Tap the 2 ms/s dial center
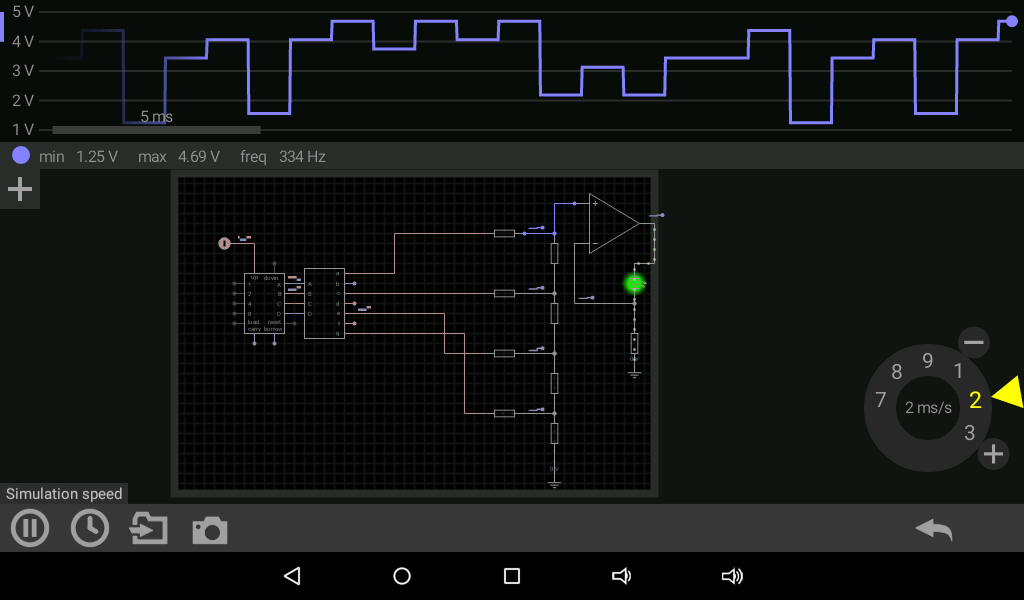Viewport: 1024px width, 600px height. point(928,408)
